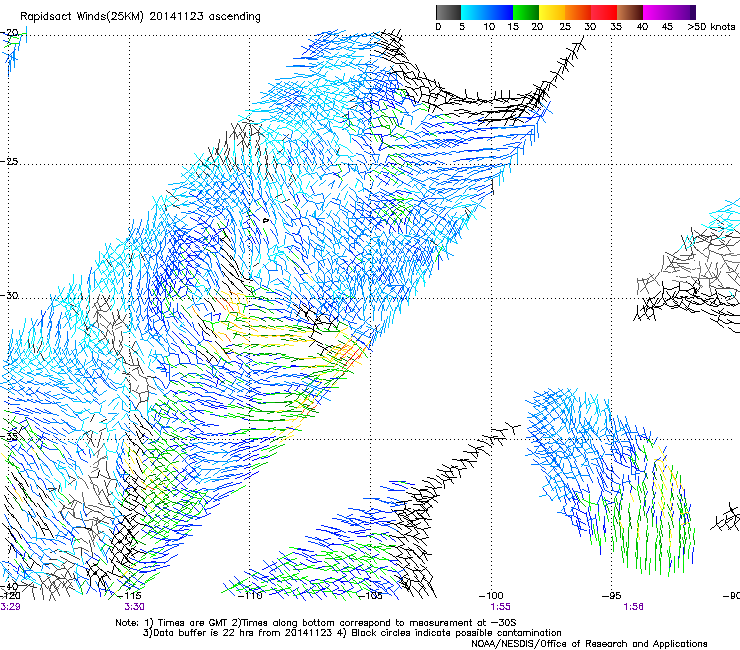This screenshot has width=740, height=650.
Task: Click the note line about '22 hrs' data buffer
Action: (352, 633)
